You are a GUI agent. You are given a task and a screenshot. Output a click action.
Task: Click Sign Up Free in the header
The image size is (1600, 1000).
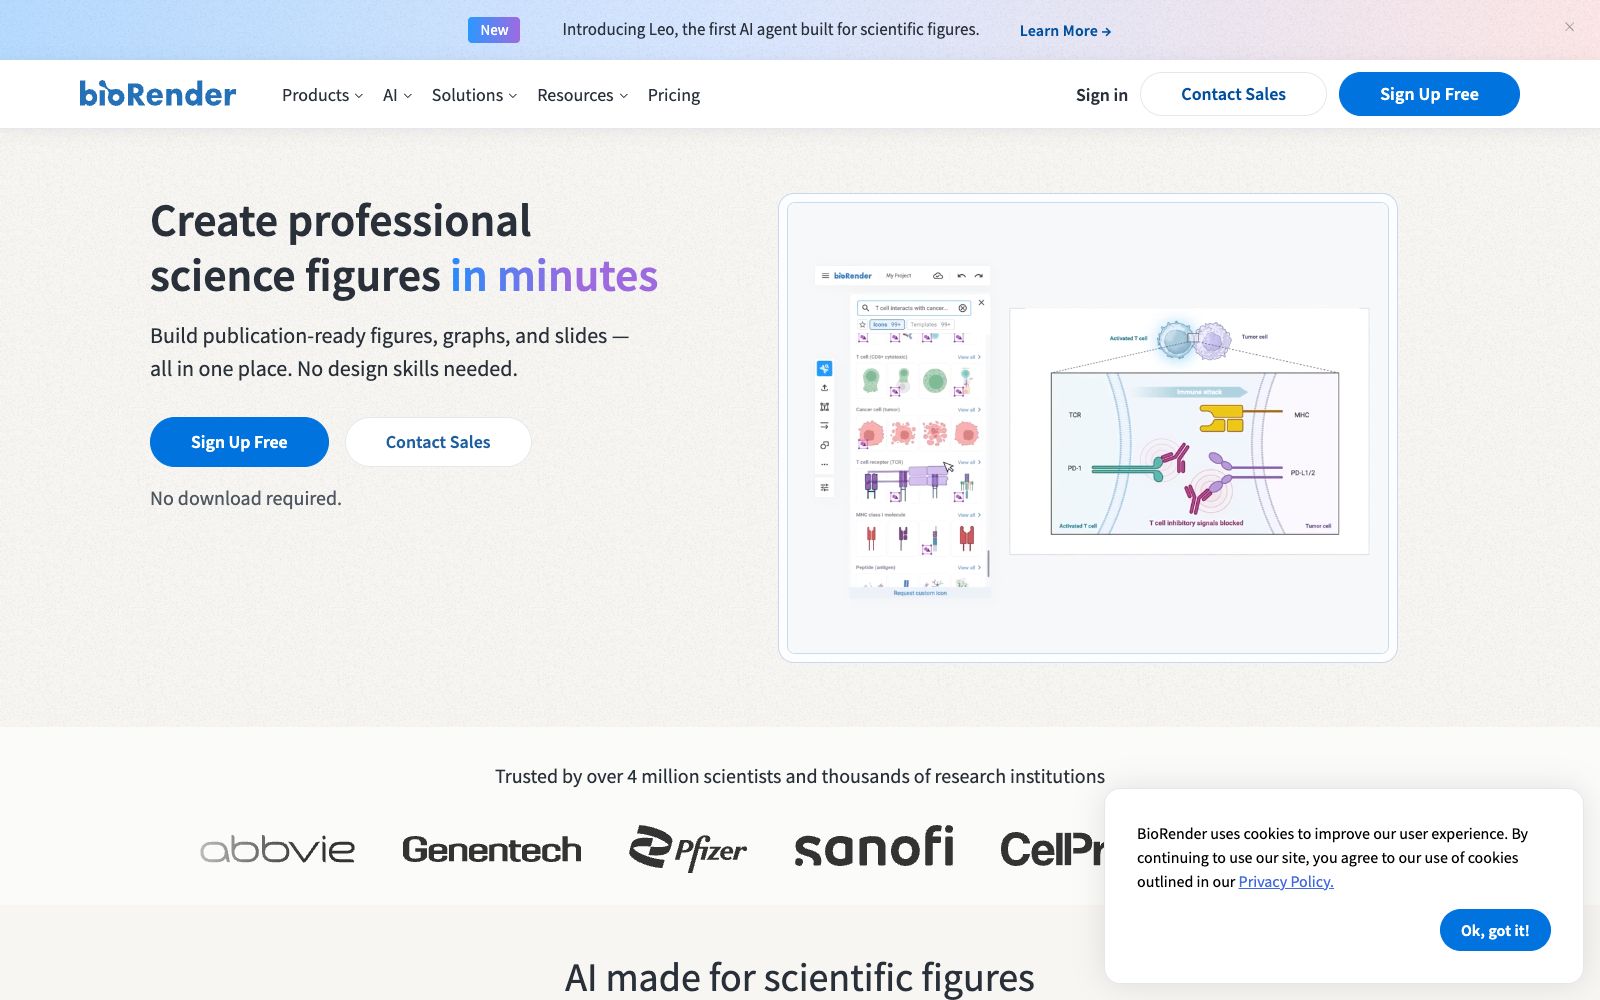1429,94
